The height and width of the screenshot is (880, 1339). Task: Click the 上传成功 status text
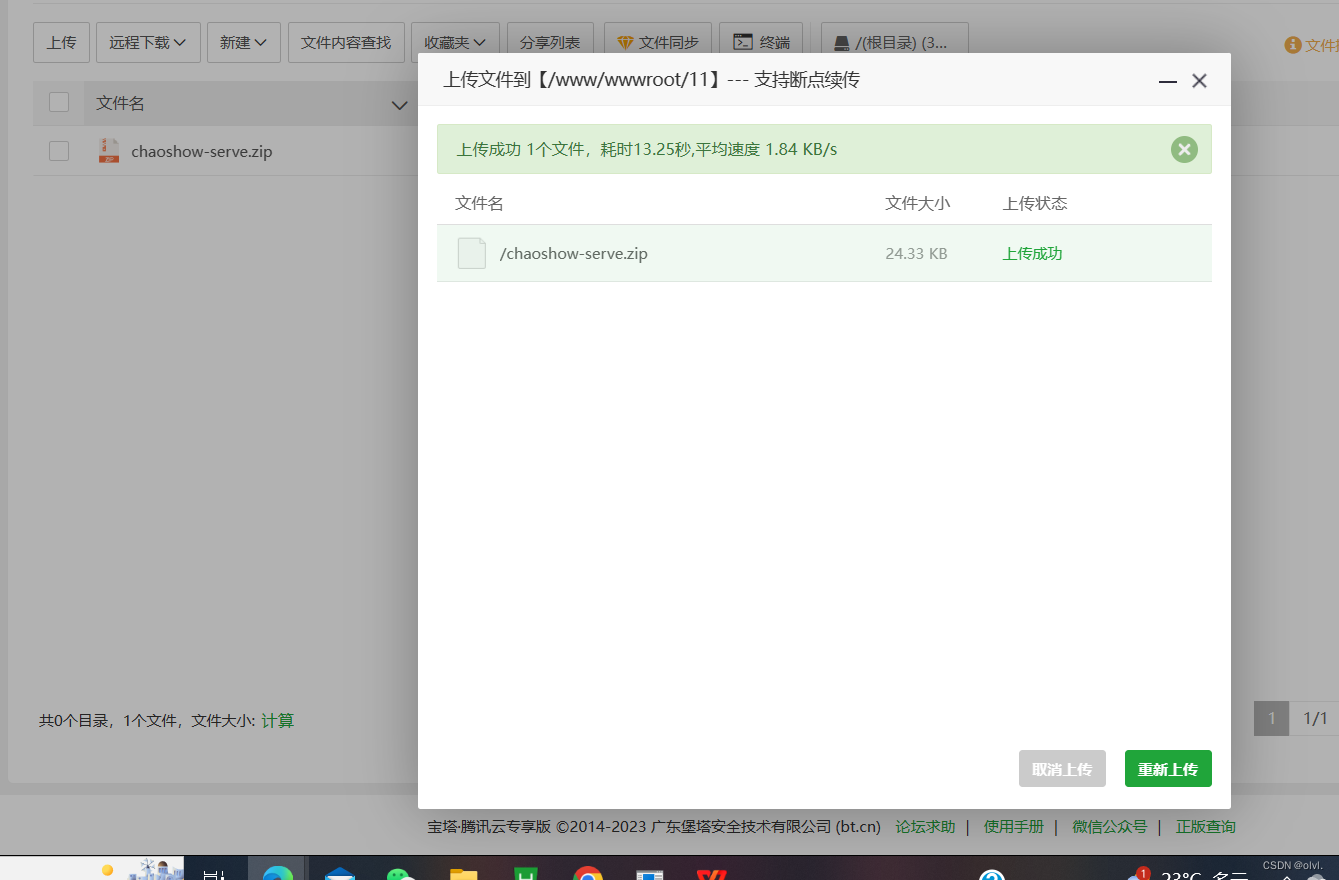click(1032, 254)
